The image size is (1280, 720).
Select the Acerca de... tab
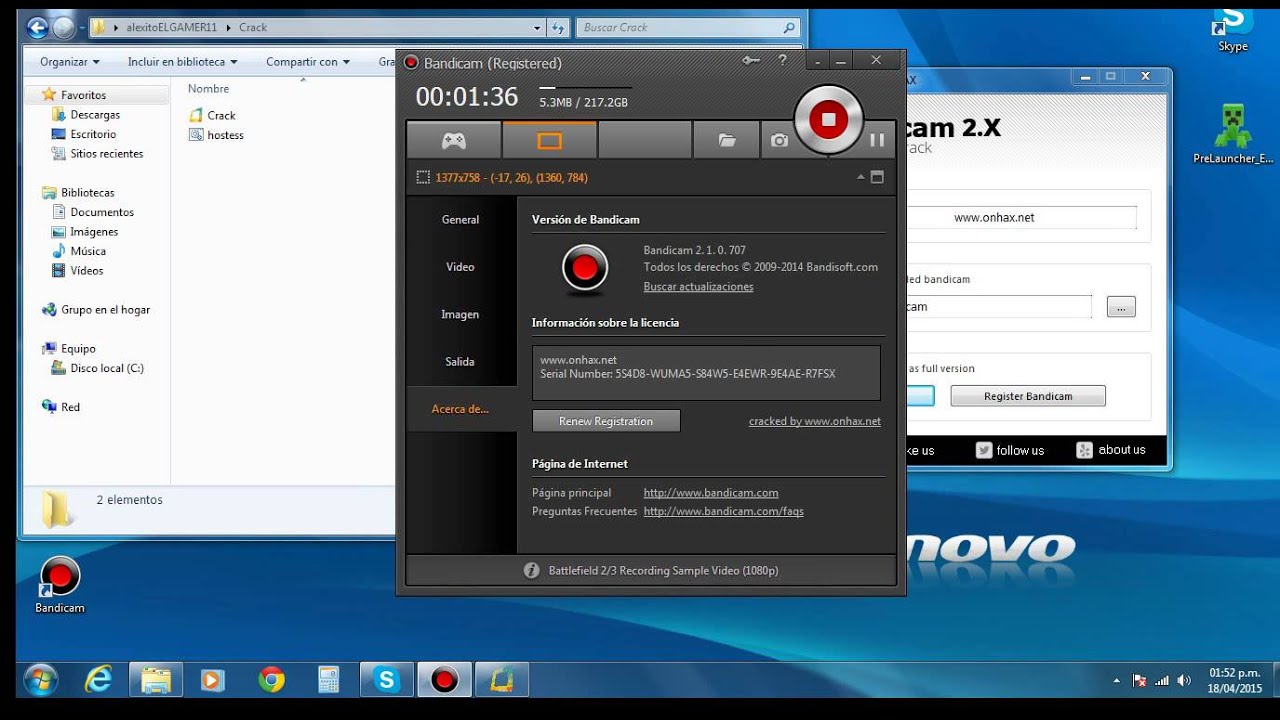(x=461, y=409)
